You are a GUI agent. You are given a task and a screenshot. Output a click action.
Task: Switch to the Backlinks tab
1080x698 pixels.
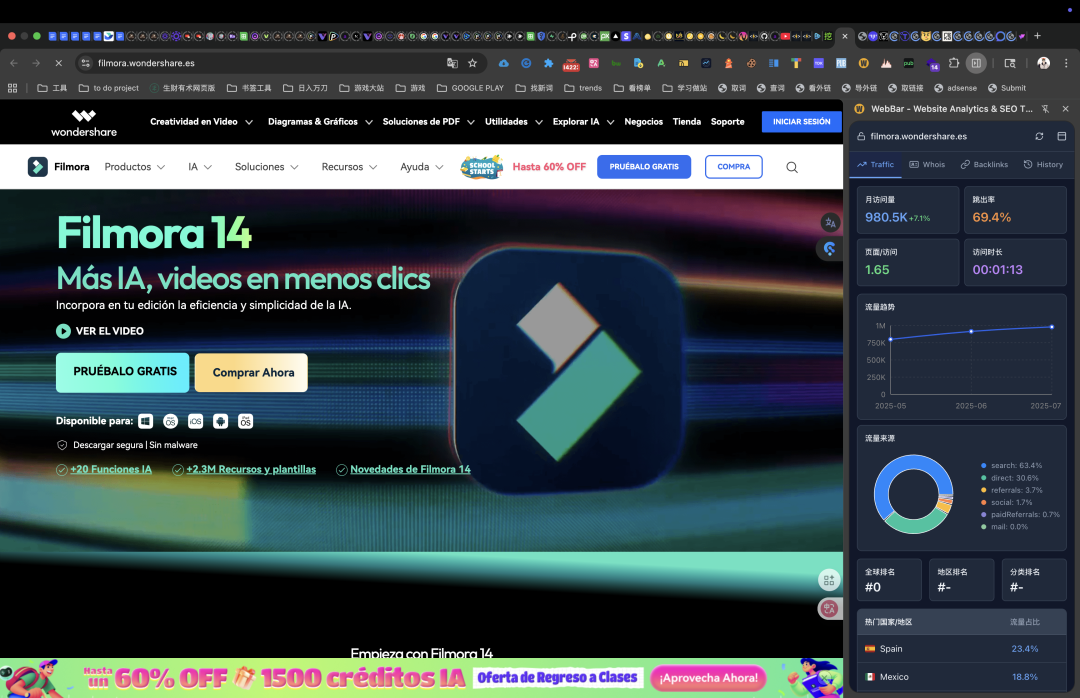point(984,165)
